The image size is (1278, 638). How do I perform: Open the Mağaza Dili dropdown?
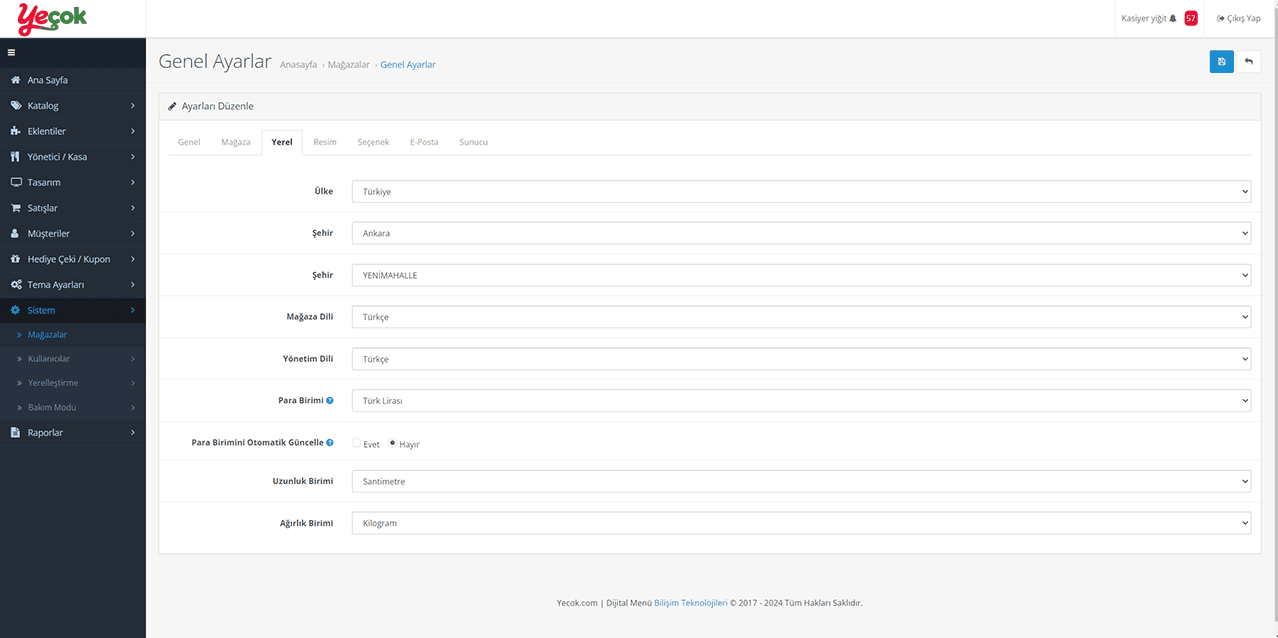tap(801, 317)
